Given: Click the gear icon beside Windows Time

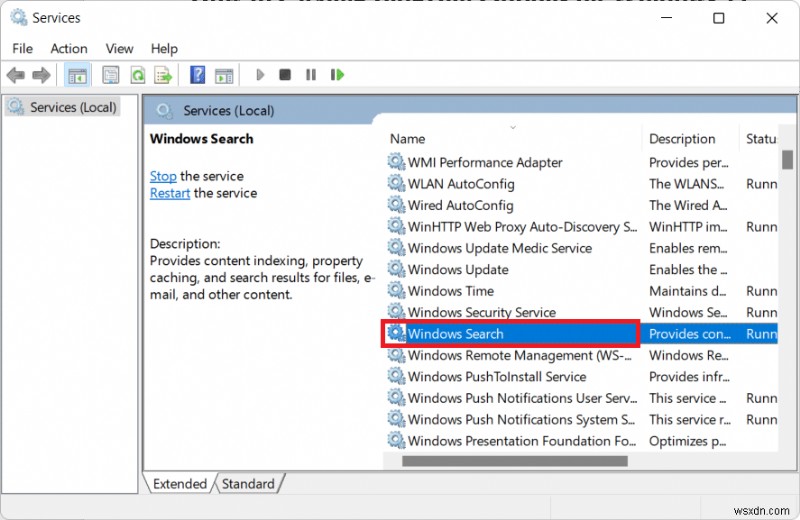Looking at the screenshot, I should point(396,290).
